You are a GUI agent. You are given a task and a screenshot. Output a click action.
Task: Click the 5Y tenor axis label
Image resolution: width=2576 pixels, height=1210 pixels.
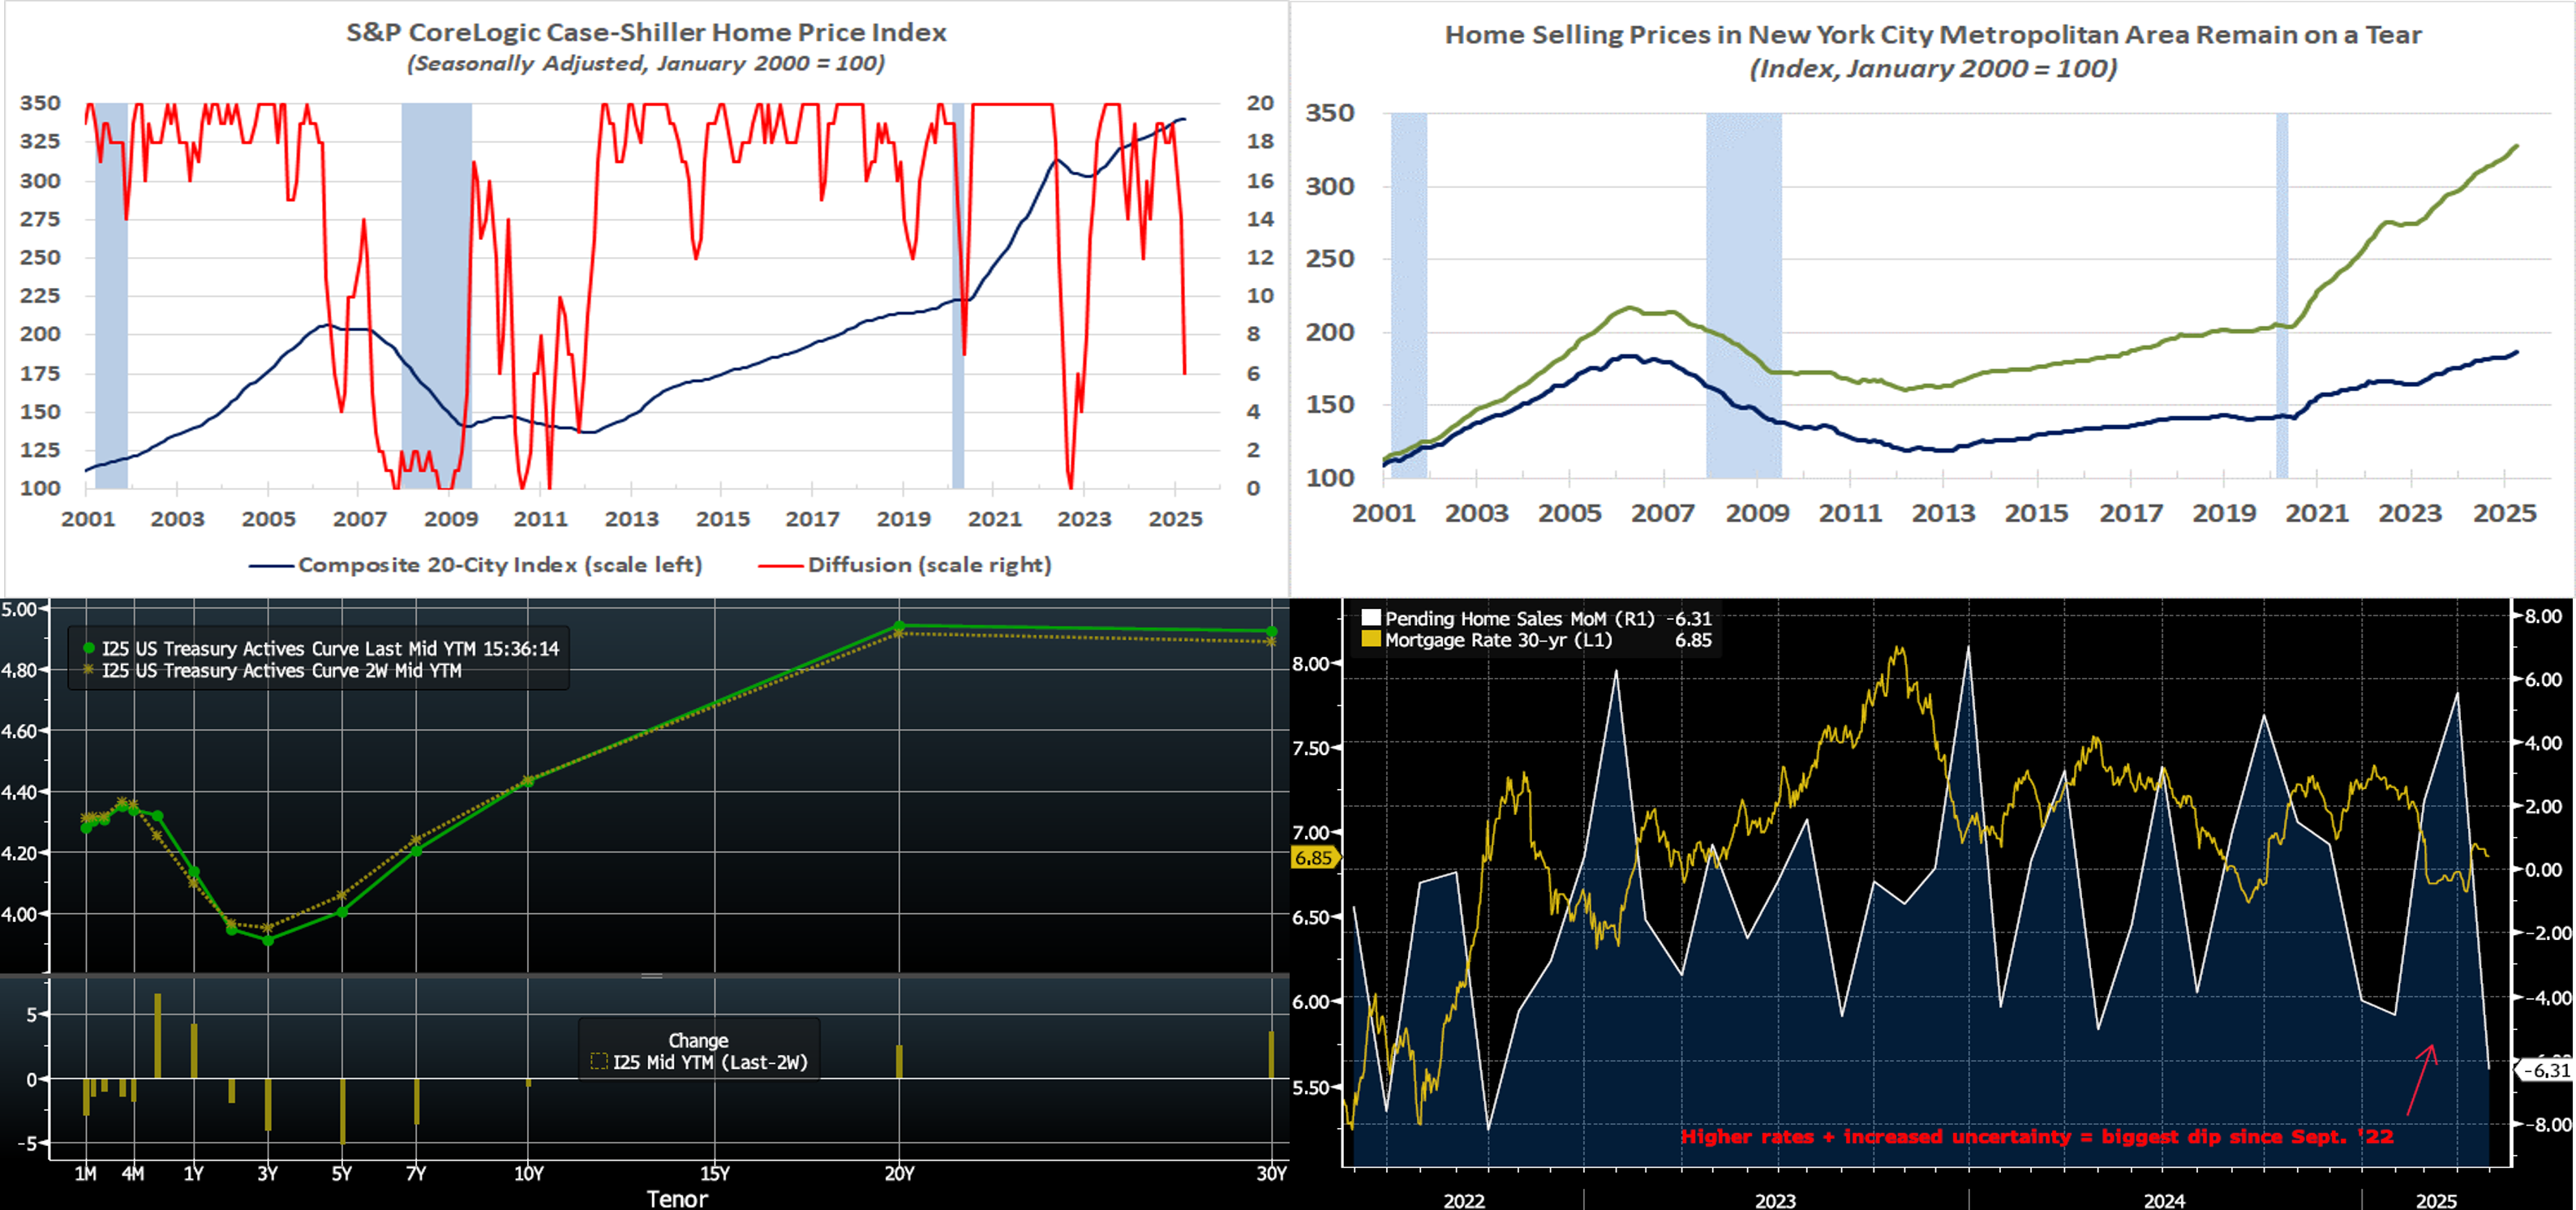click(x=342, y=1173)
